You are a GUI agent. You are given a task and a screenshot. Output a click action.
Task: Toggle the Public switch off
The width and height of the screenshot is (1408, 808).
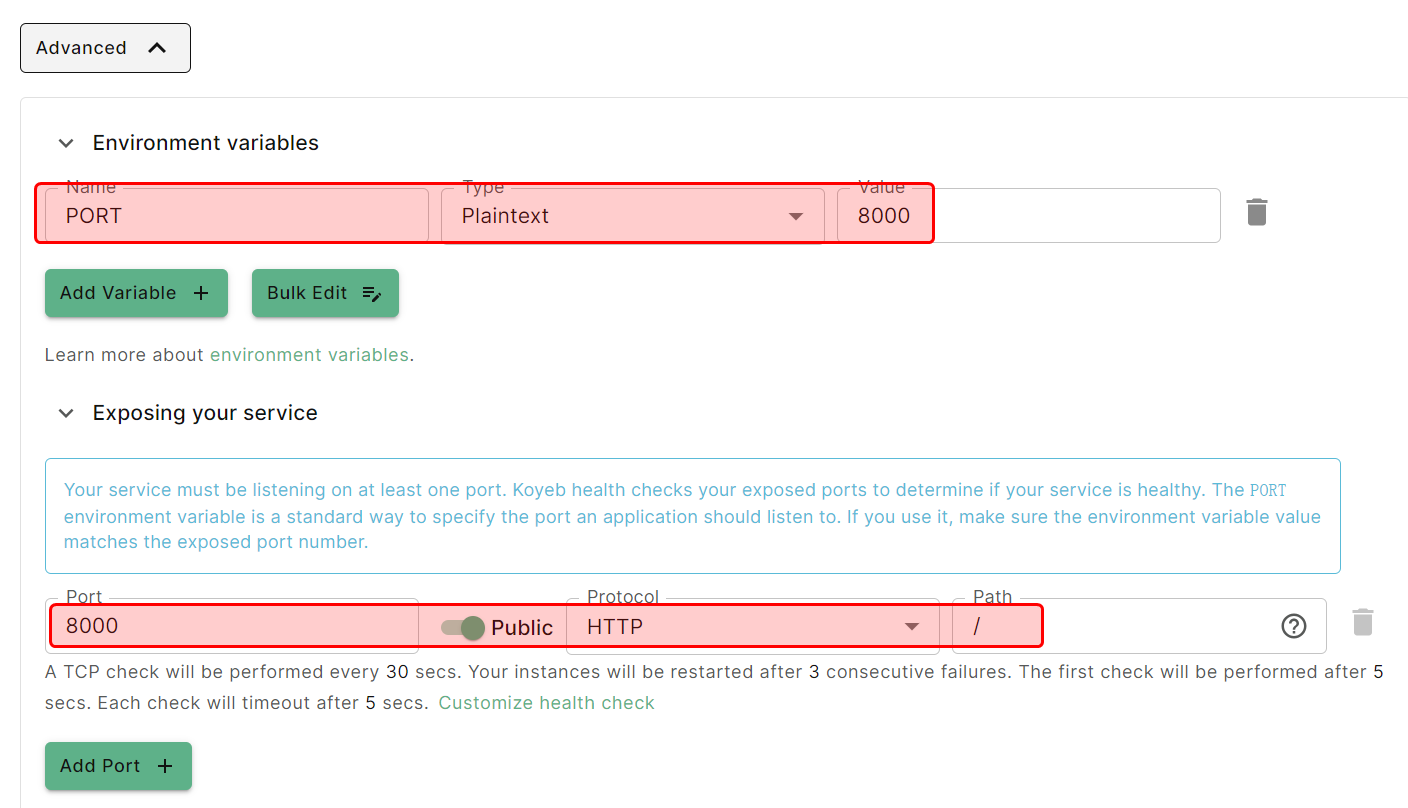(x=463, y=627)
